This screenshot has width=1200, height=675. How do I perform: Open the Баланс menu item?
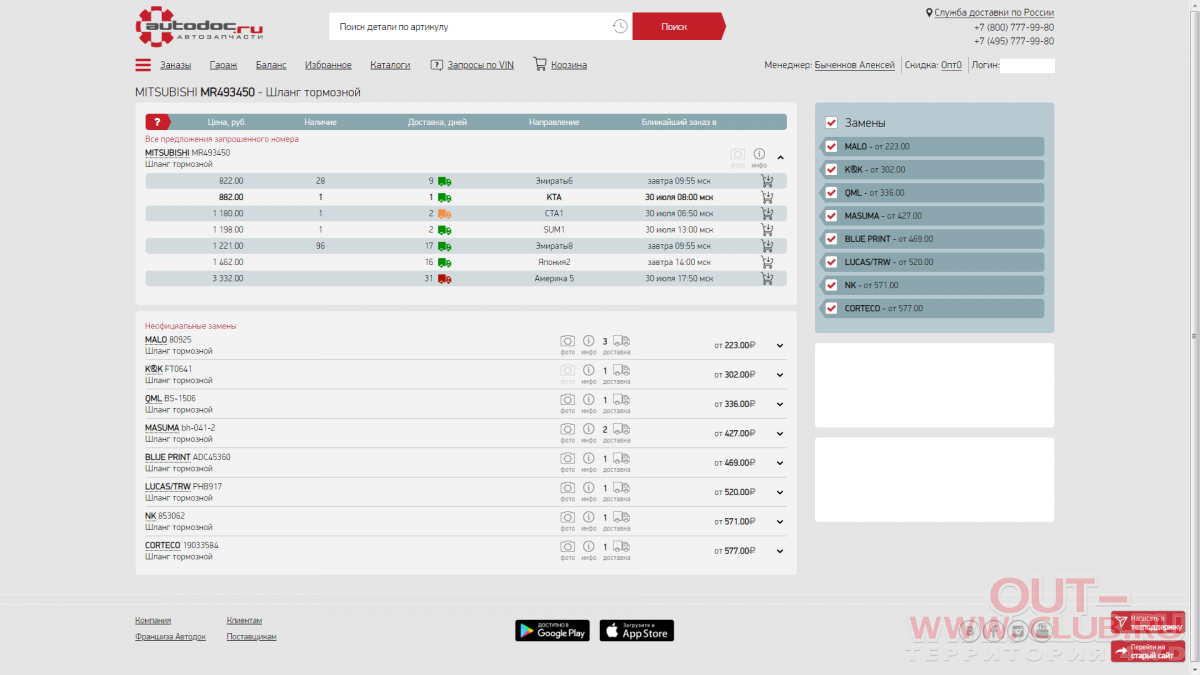coord(271,65)
